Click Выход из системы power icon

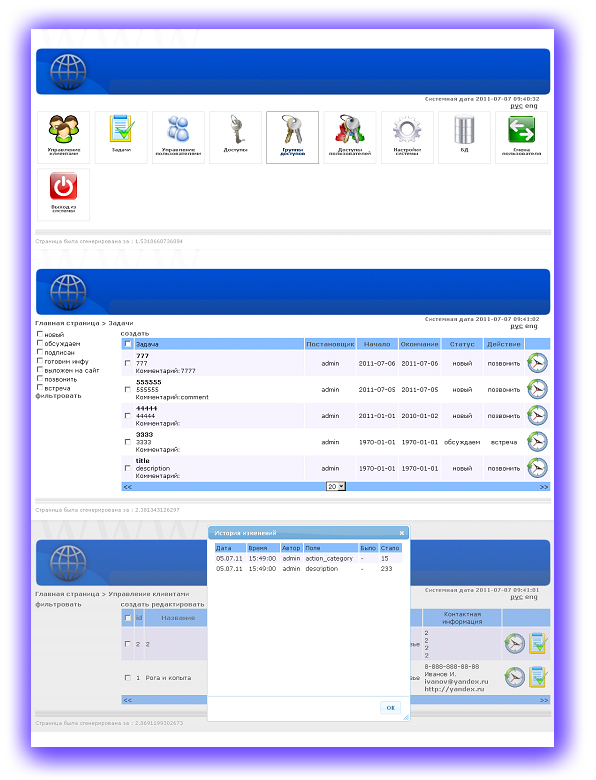click(64, 195)
